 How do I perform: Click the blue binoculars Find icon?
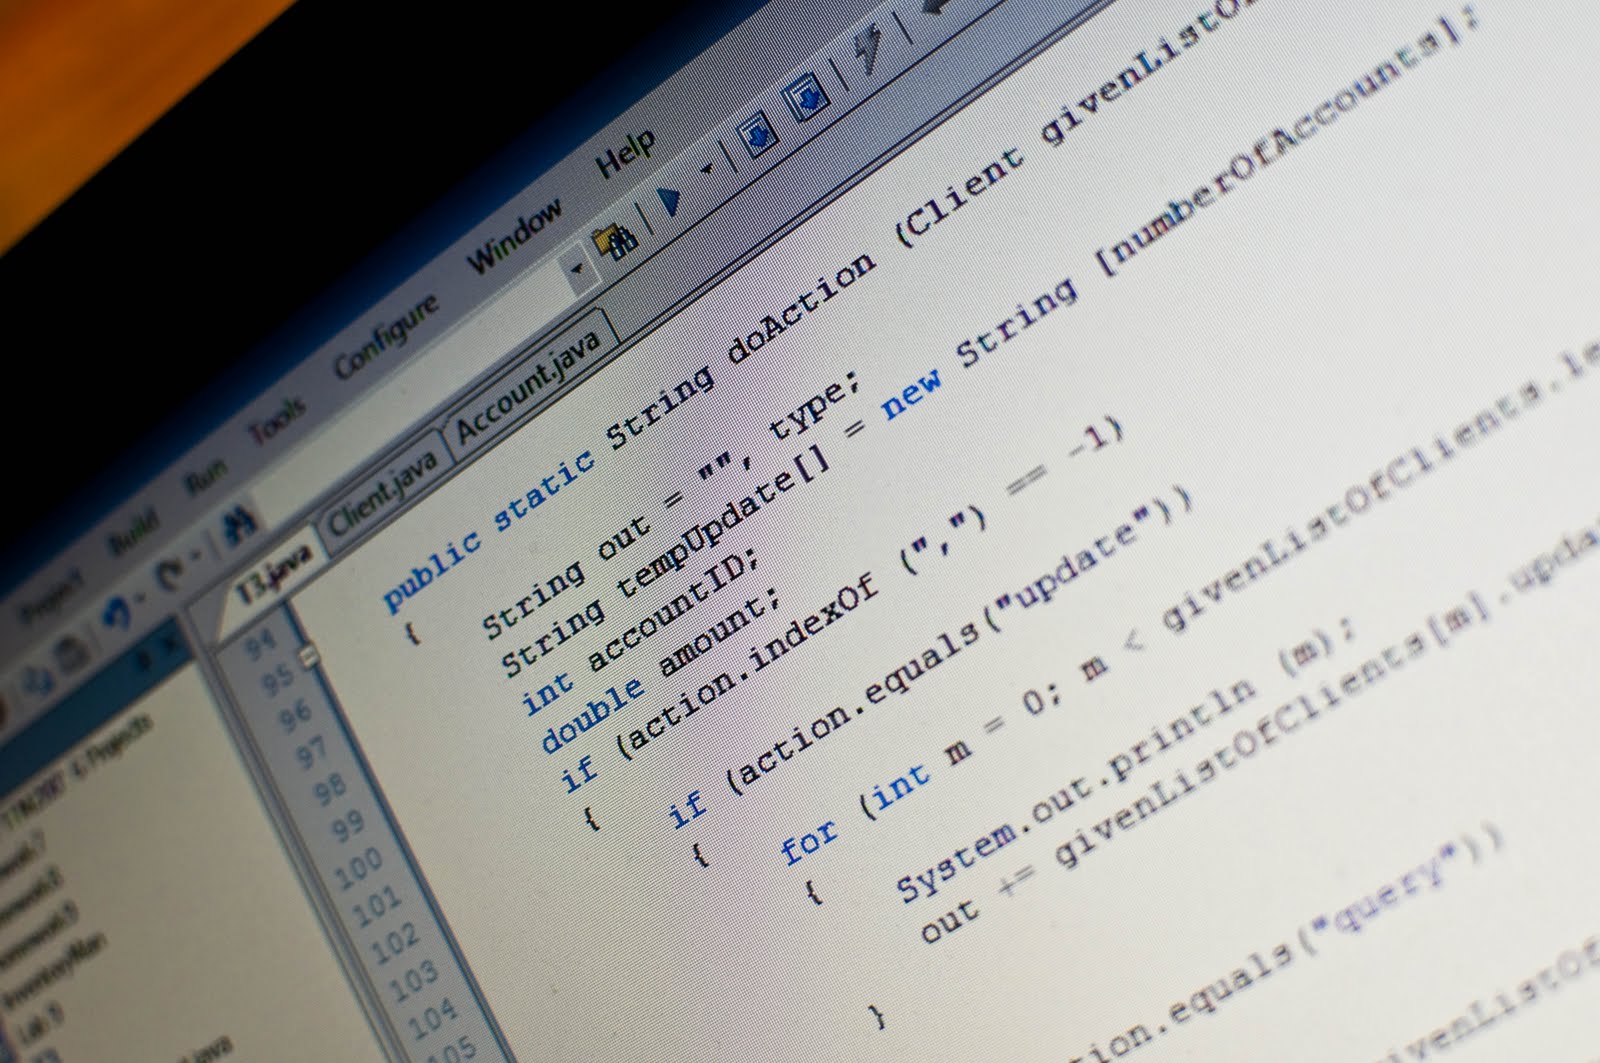pyautogui.click(x=241, y=526)
